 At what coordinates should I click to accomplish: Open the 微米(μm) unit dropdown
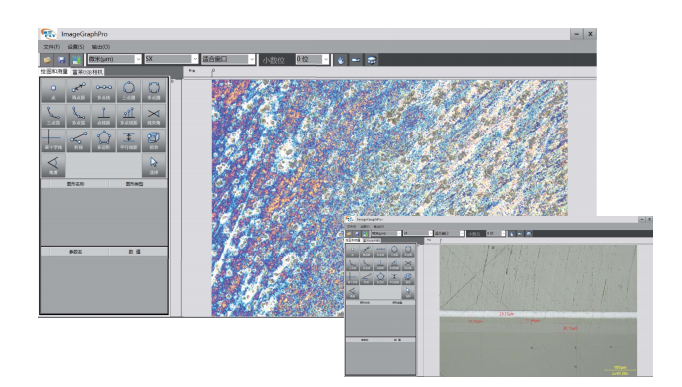click(114, 59)
